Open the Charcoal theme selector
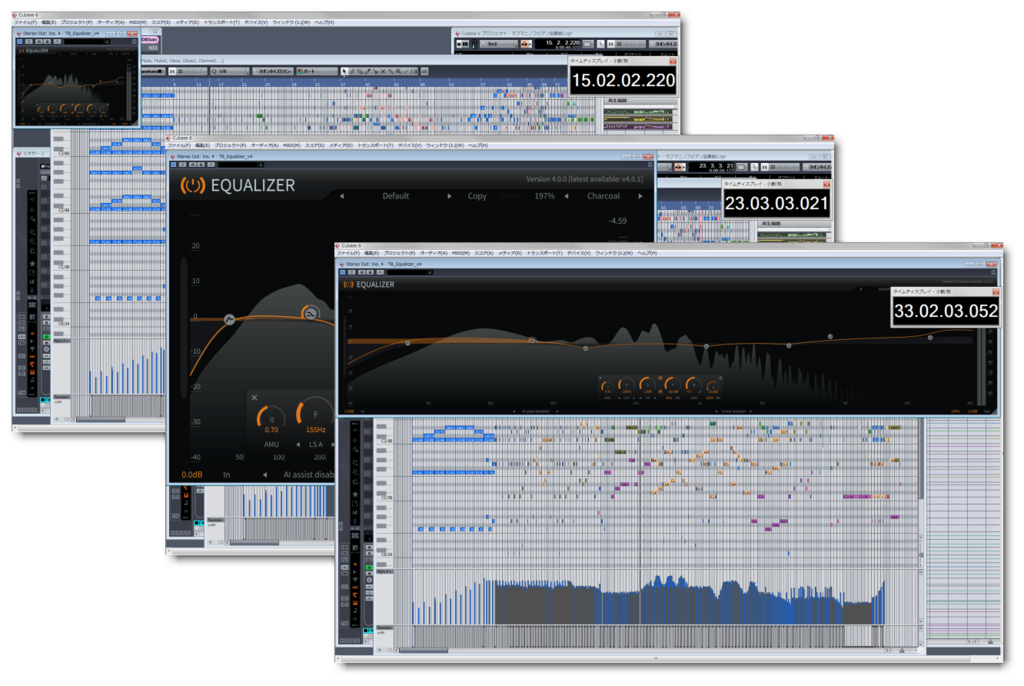Screen dimensions: 1024x686 tap(603, 196)
